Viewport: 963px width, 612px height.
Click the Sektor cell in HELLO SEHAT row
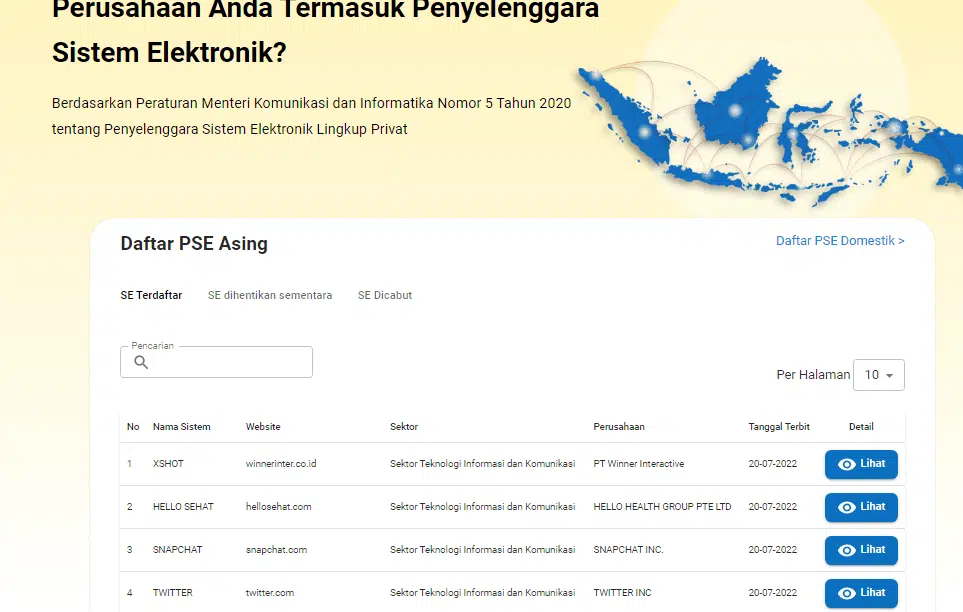coord(483,507)
